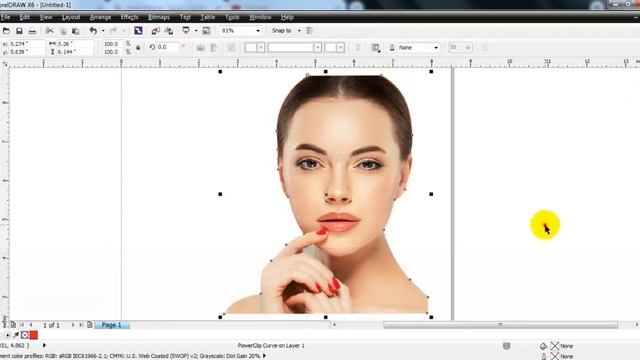The width and height of the screenshot is (640, 360).
Task: Open the zoom level 81% dropdown
Action: (x=258, y=31)
